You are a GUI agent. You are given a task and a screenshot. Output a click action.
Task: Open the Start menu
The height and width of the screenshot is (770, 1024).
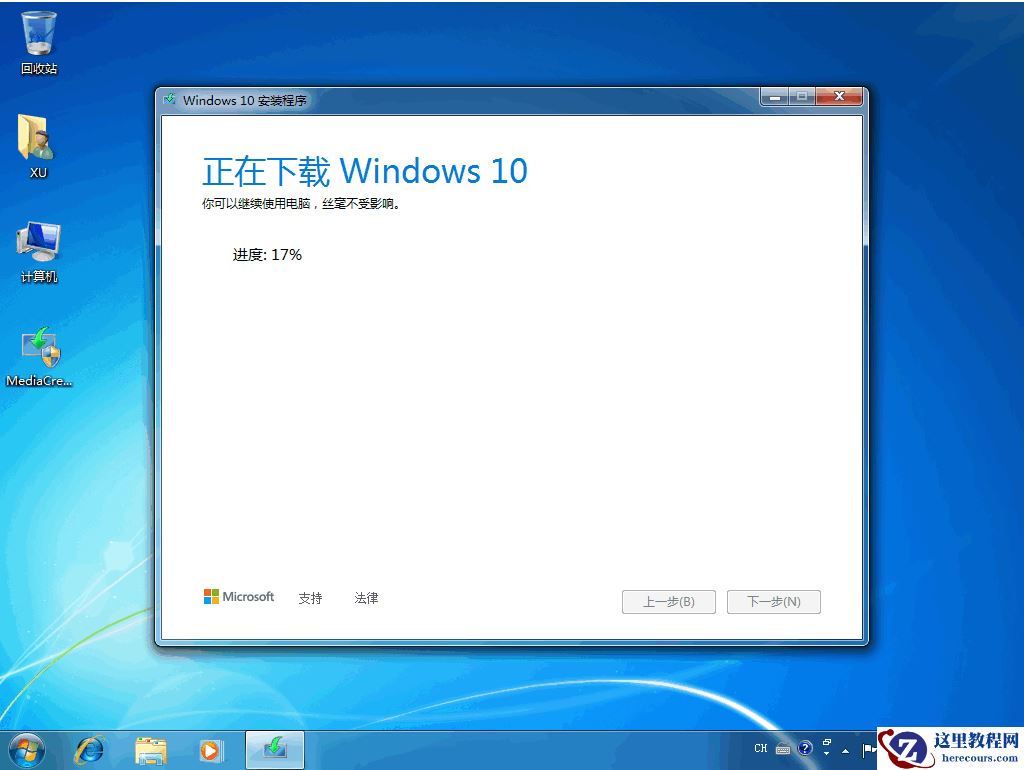click(x=25, y=749)
